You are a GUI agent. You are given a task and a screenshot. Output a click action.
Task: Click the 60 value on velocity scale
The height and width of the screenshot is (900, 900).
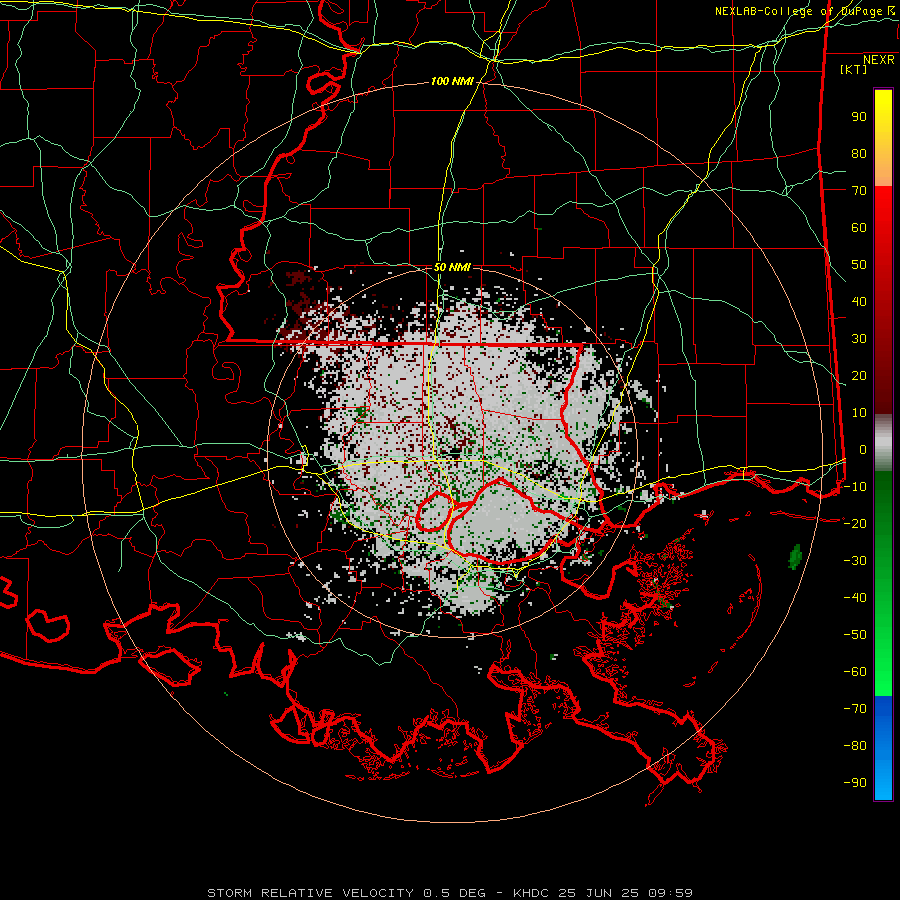coord(859,228)
